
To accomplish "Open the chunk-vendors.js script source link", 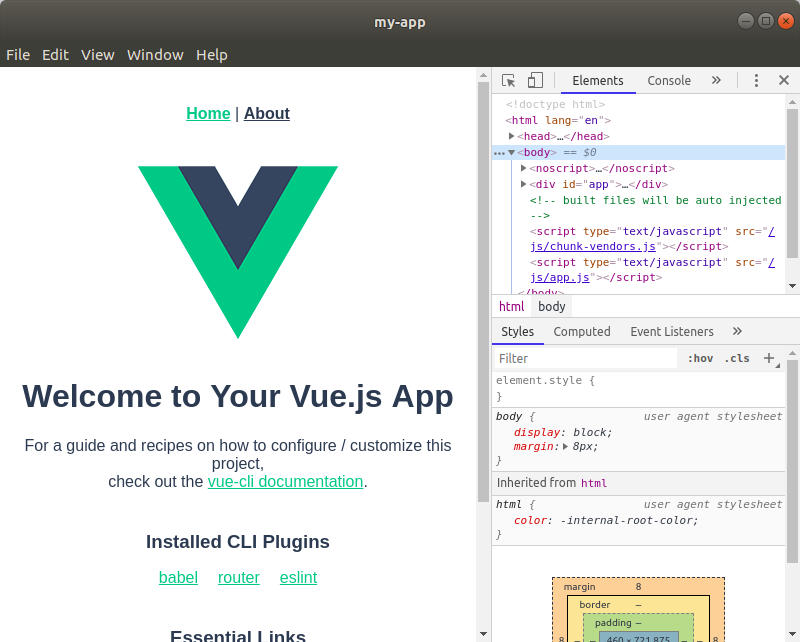I will (x=593, y=246).
